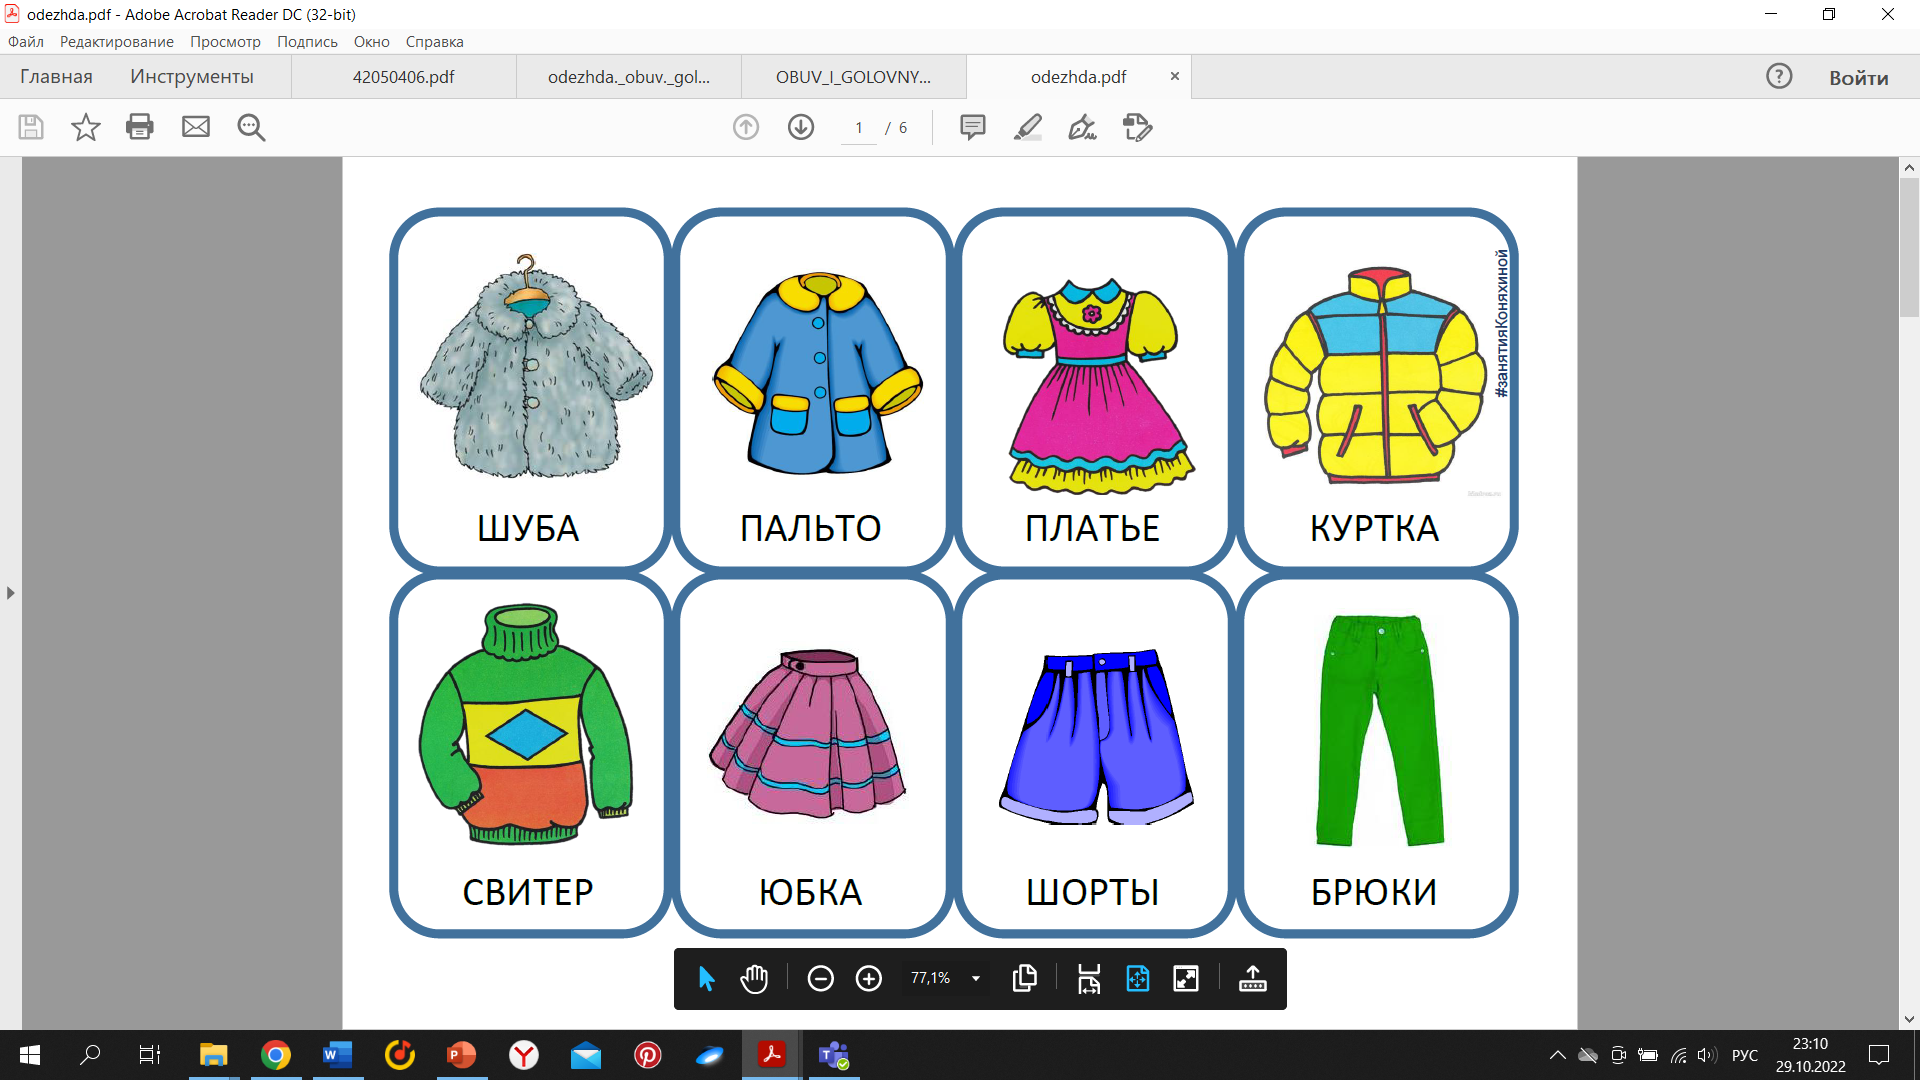This screenshot has height=1080, width=1920.
Task: Open the Окно menu
Action: (371, 42)
